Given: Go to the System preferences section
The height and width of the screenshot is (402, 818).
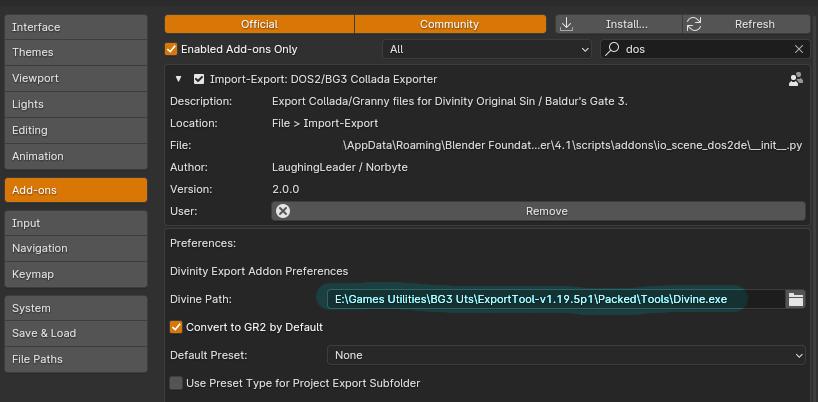Looking at the screenshot, I should click(76, 308).
